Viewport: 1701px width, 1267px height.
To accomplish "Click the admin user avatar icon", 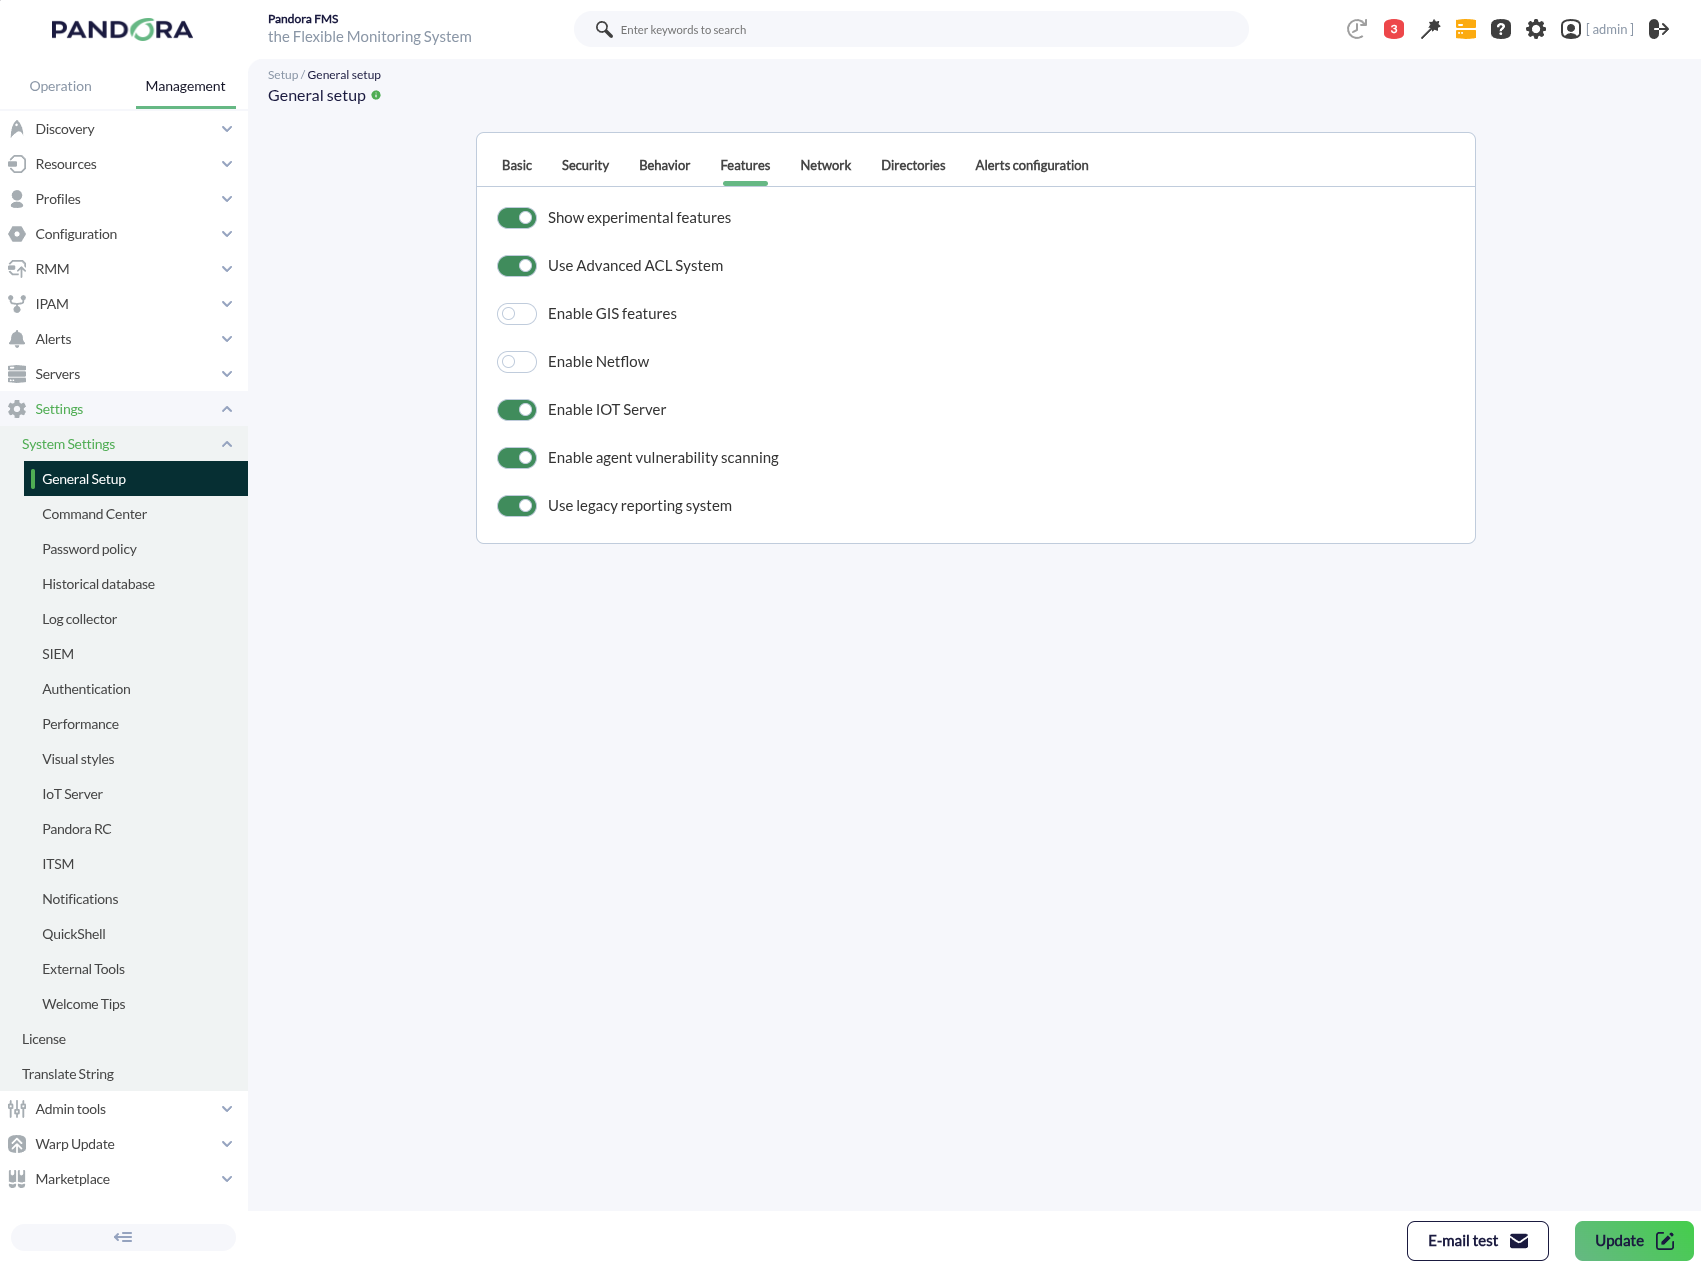I will pos(1571,29).
